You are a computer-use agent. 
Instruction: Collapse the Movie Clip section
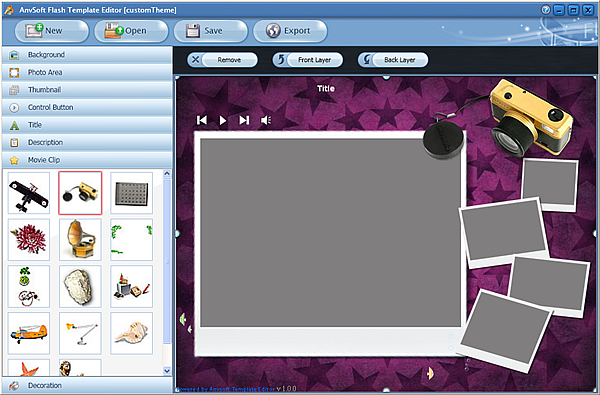(87, 160)
